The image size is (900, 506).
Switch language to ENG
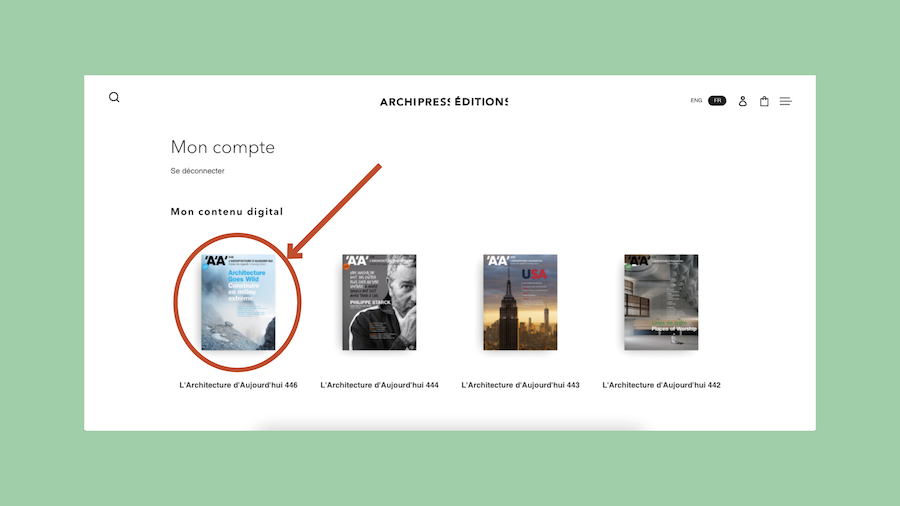696,100
